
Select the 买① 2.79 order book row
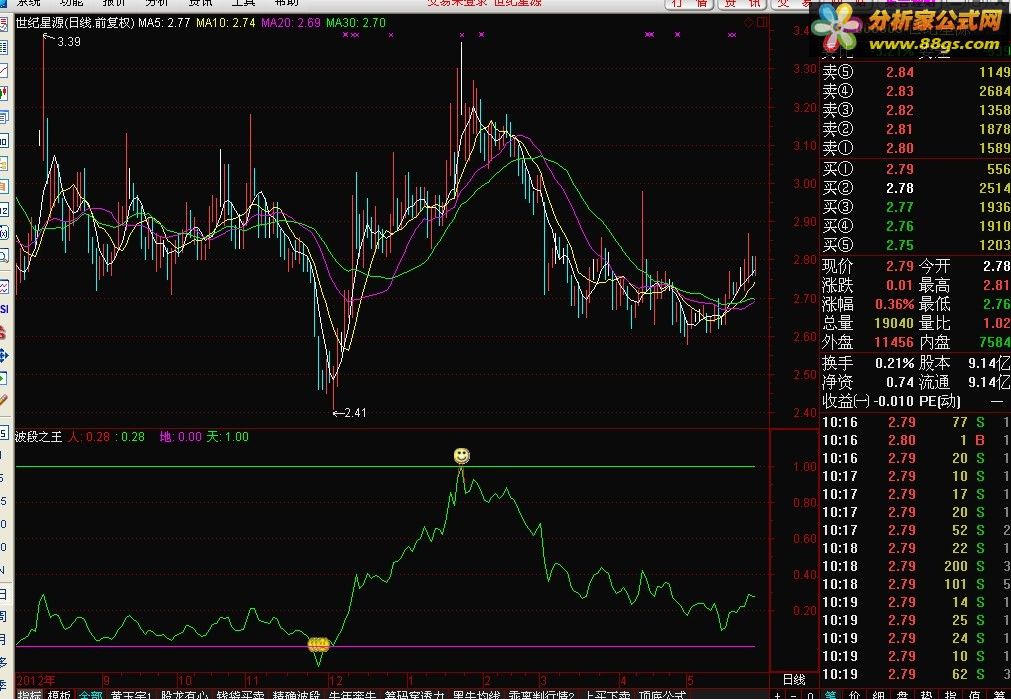click(x=916, y=169)
